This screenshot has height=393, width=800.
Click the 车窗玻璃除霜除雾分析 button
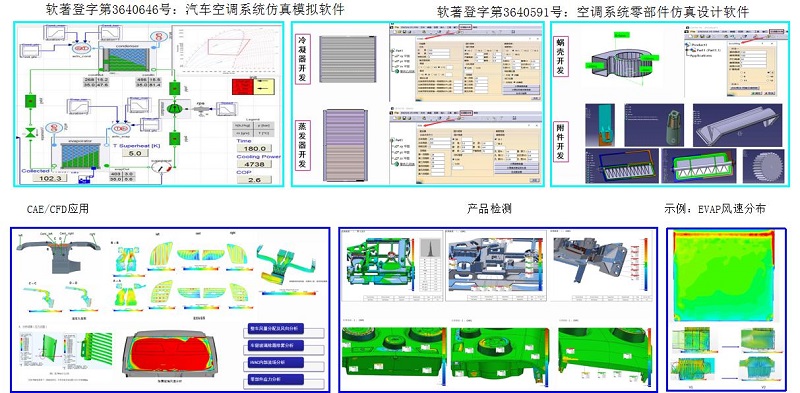(275, 346)
